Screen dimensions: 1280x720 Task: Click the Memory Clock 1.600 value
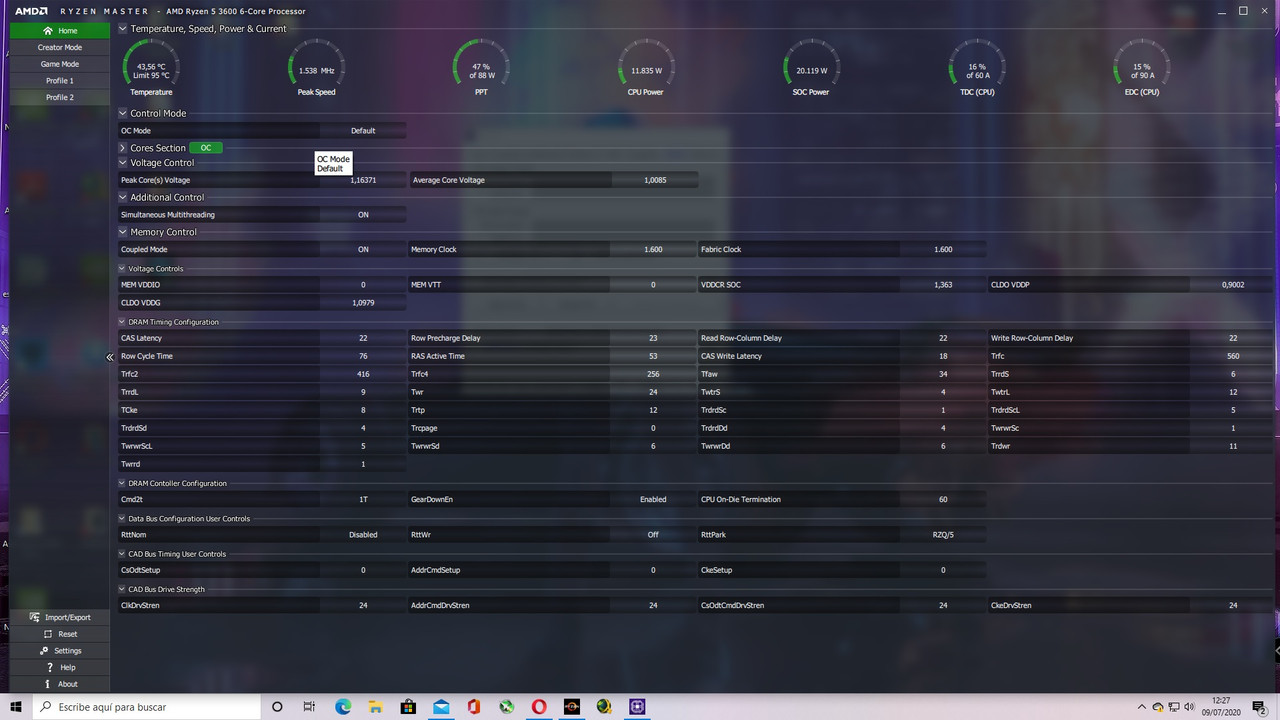pos(653,250)
